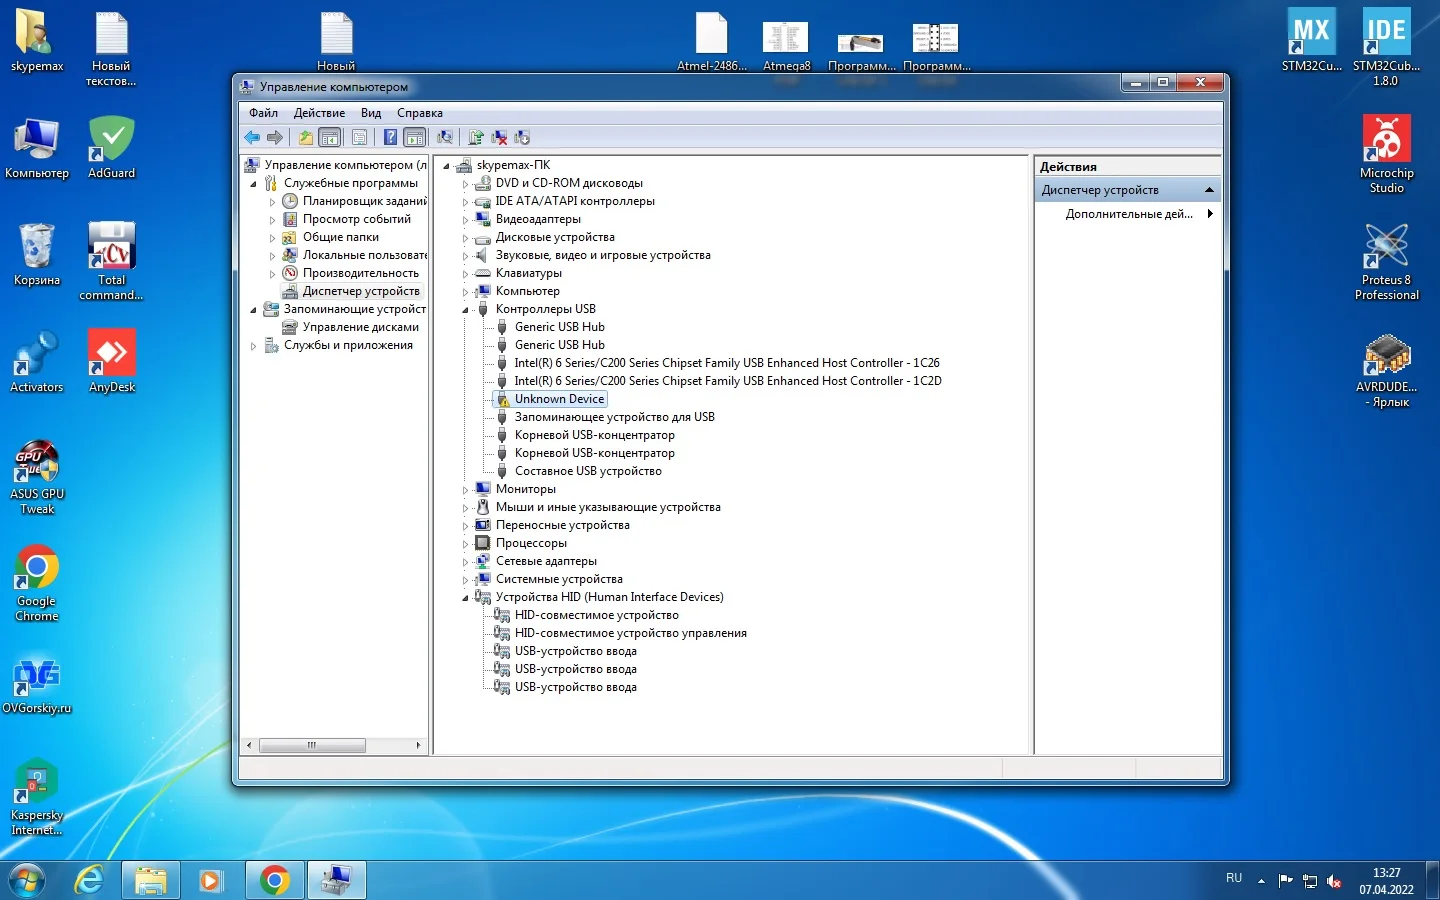Open Дополнительные действия in the actions pane
This screenshot has width=1440, height=900.
point(1129,214)
